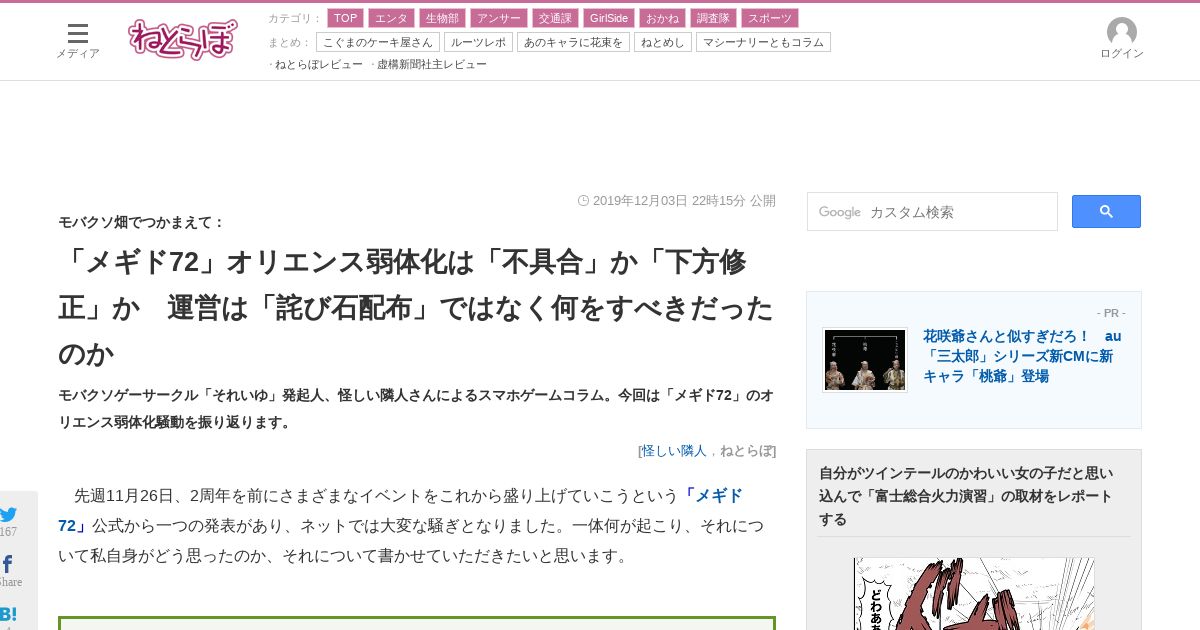Open the 生物部 category
Image resolution: width=1200 pixels, height=630 pixels.
(x=442, y=18)
